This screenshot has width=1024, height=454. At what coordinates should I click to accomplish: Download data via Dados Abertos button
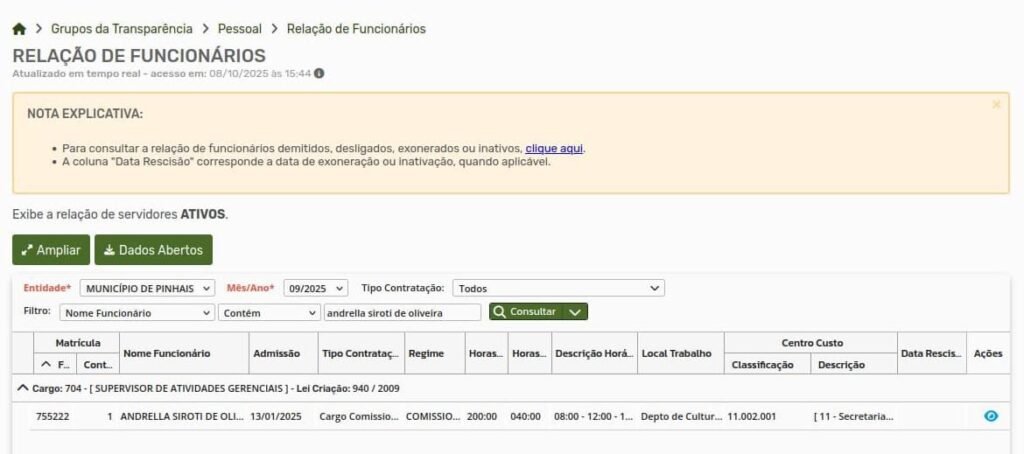tap(153, 250)
